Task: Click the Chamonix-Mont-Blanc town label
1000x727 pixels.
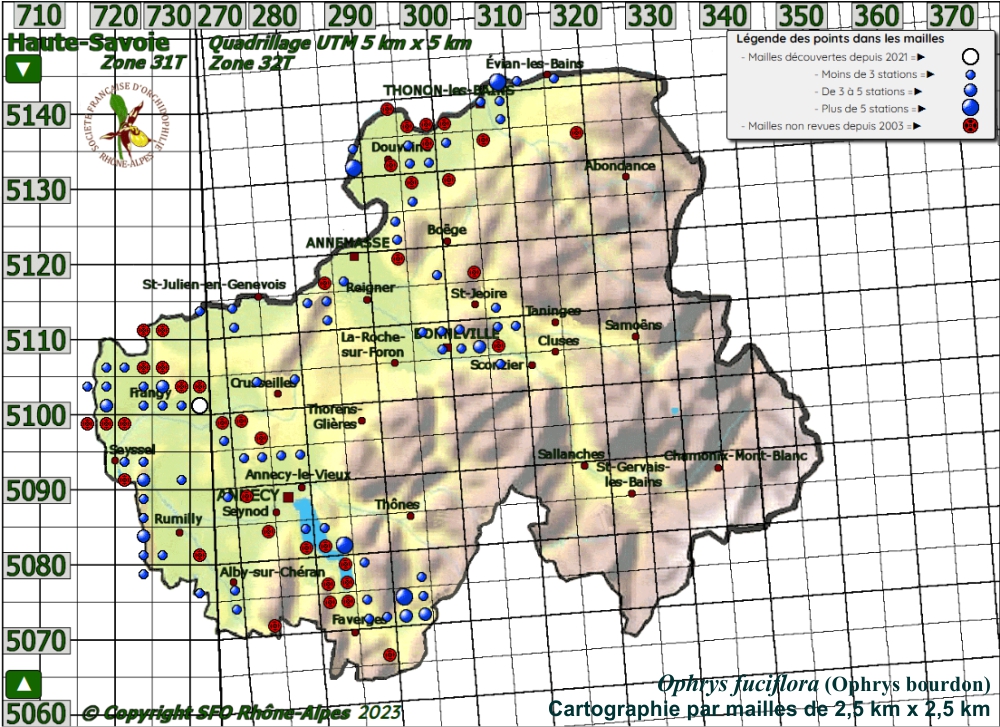Action: coord(734,456)
